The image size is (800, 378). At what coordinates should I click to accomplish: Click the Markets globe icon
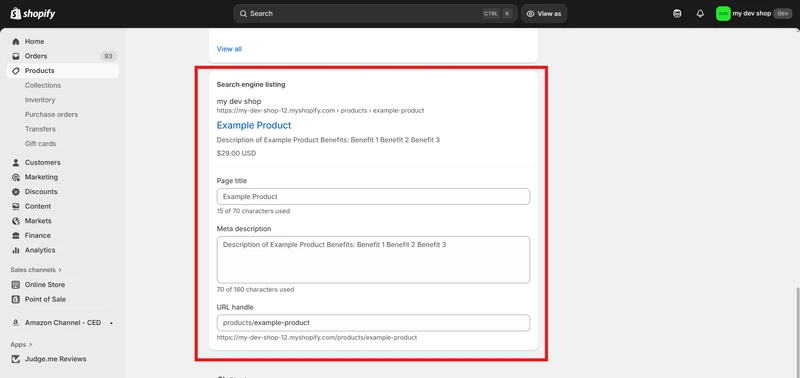tap(16, 221)
